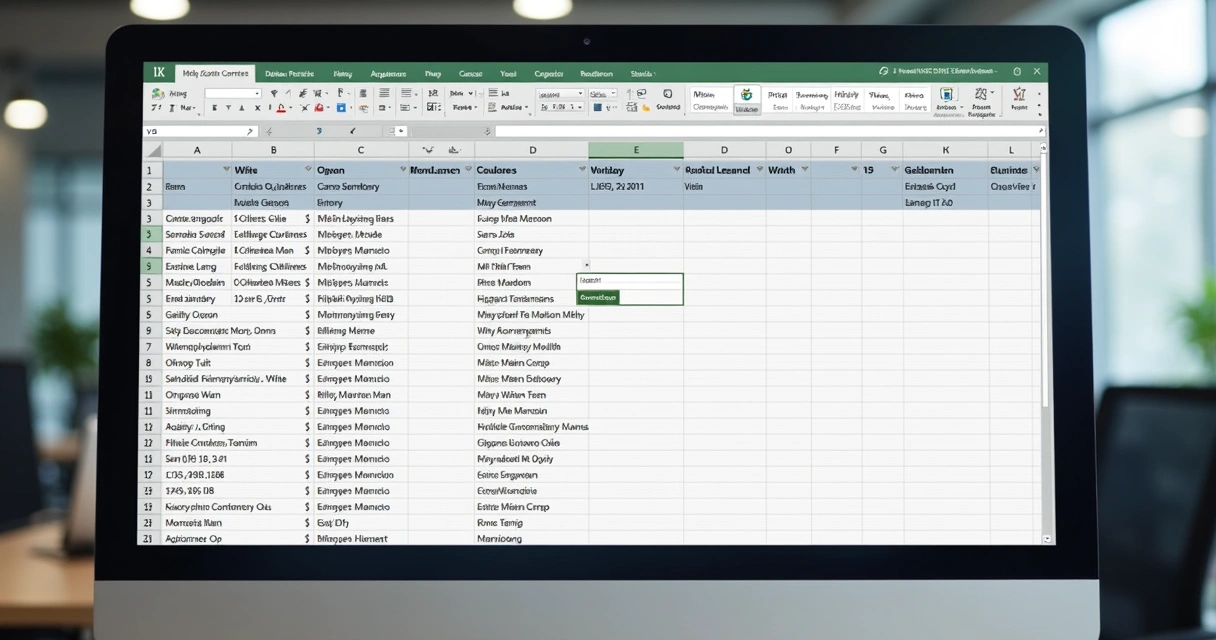Image resolution: width=1216 pixels, height=640 pixels.
Task: Switch to the active first ribbon tab
Action: click(215, 73)
